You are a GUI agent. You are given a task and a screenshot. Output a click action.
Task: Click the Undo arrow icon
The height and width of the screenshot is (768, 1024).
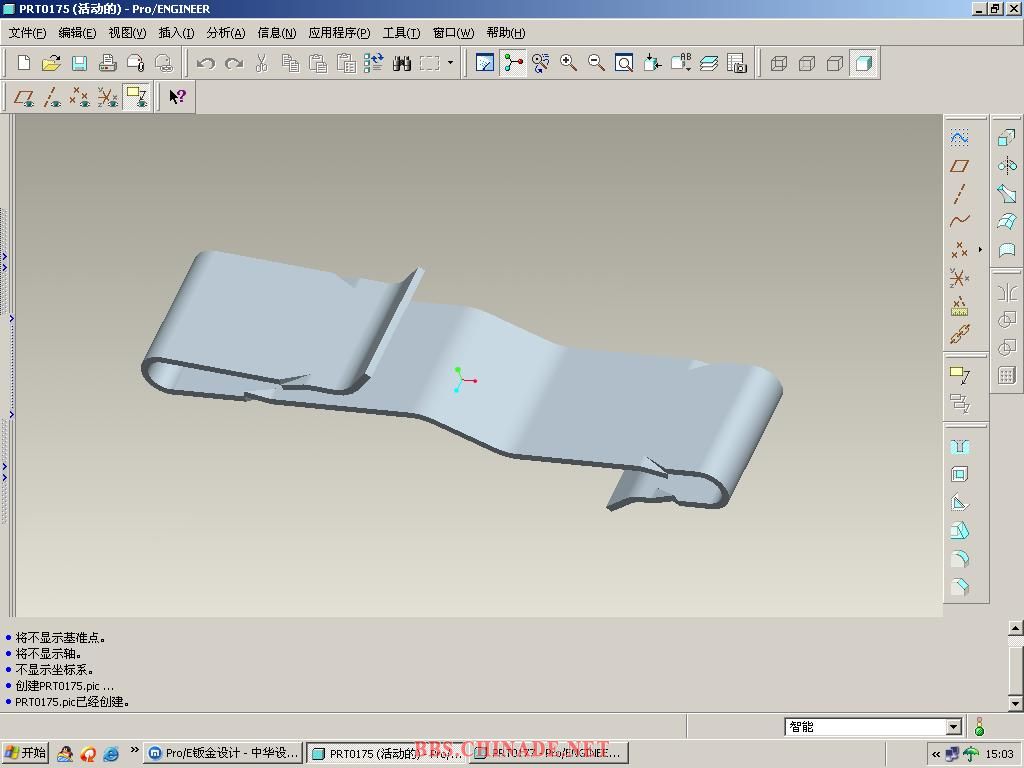pyautogui.click(x=206, y=63)
